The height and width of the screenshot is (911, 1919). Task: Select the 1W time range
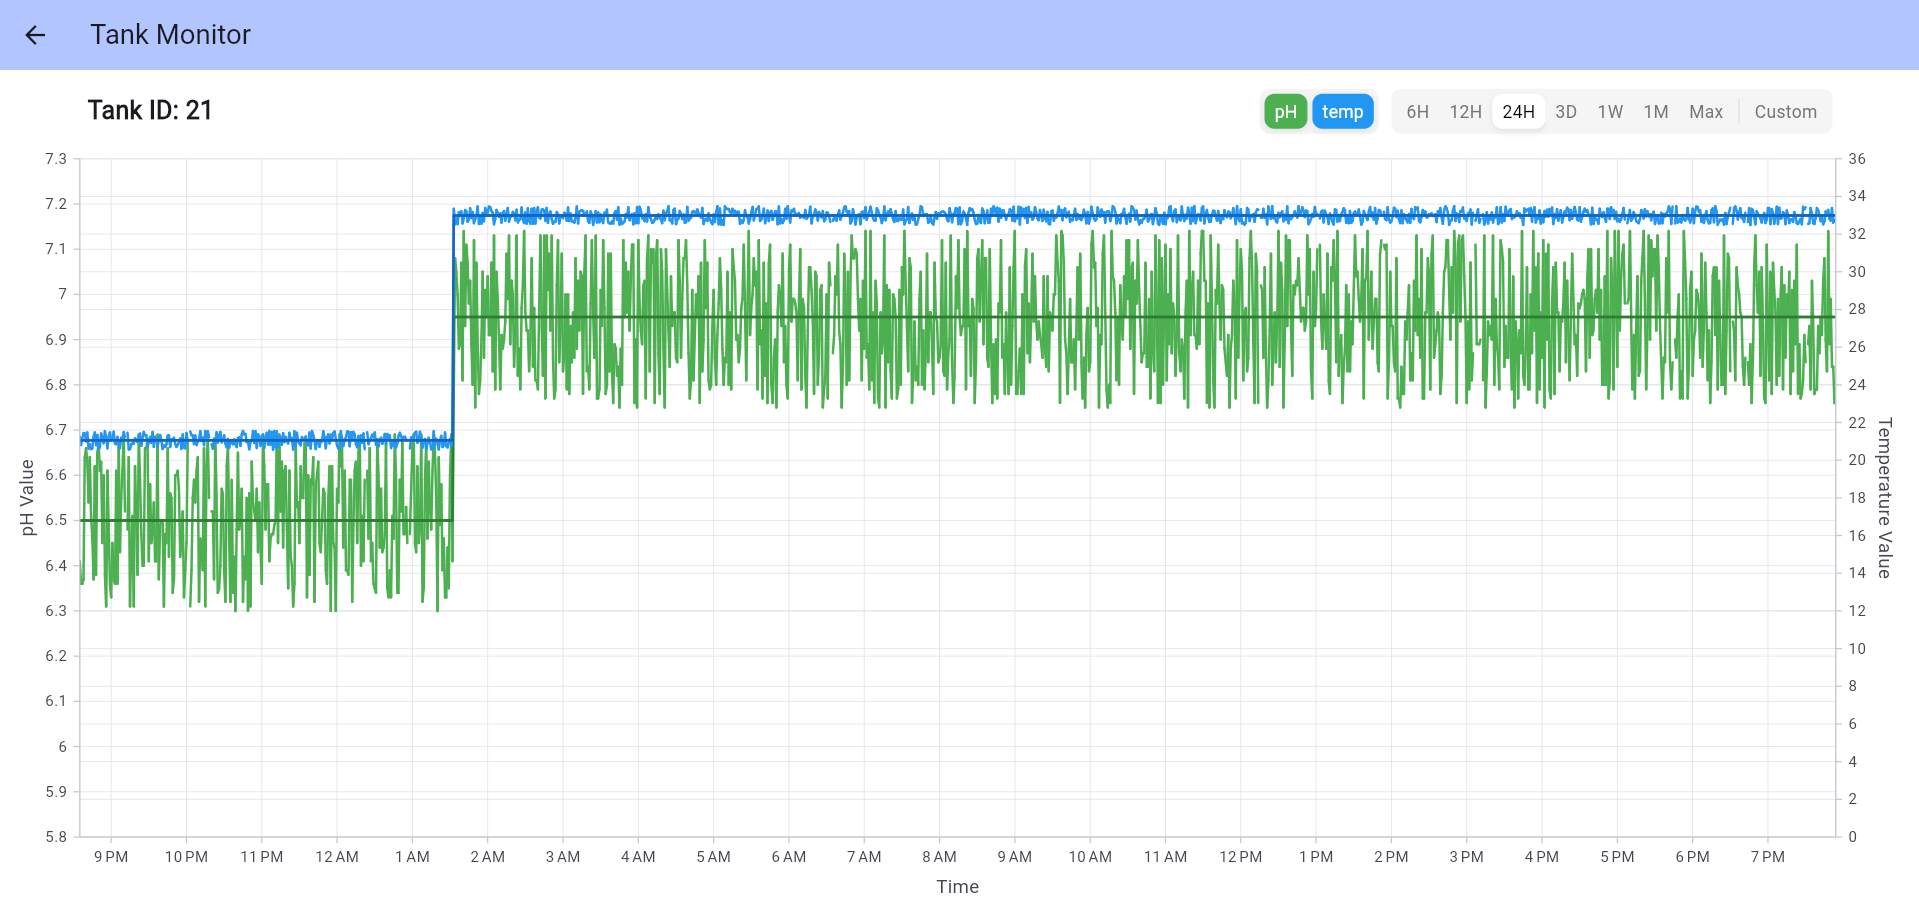1610,112
